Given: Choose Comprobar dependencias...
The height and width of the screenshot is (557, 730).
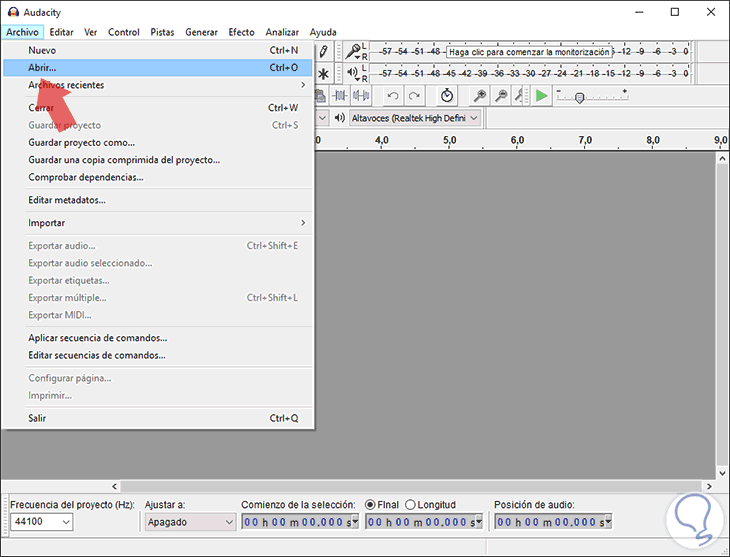Looking at the screenshot, I should (158, 177).
